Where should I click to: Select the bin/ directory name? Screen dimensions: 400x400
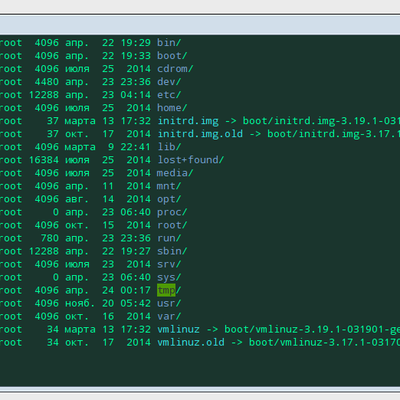click(169, 43)
